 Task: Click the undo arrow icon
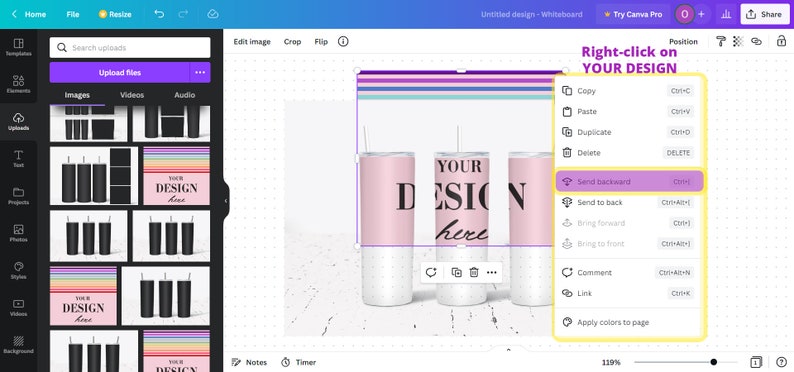(159, 14)
